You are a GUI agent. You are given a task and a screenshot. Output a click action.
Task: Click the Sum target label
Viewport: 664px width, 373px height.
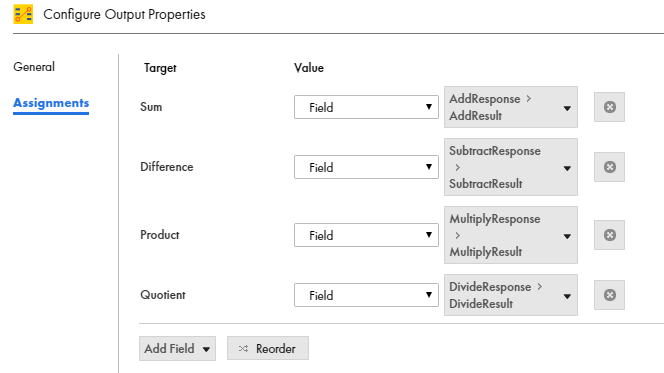coord(151,107)
